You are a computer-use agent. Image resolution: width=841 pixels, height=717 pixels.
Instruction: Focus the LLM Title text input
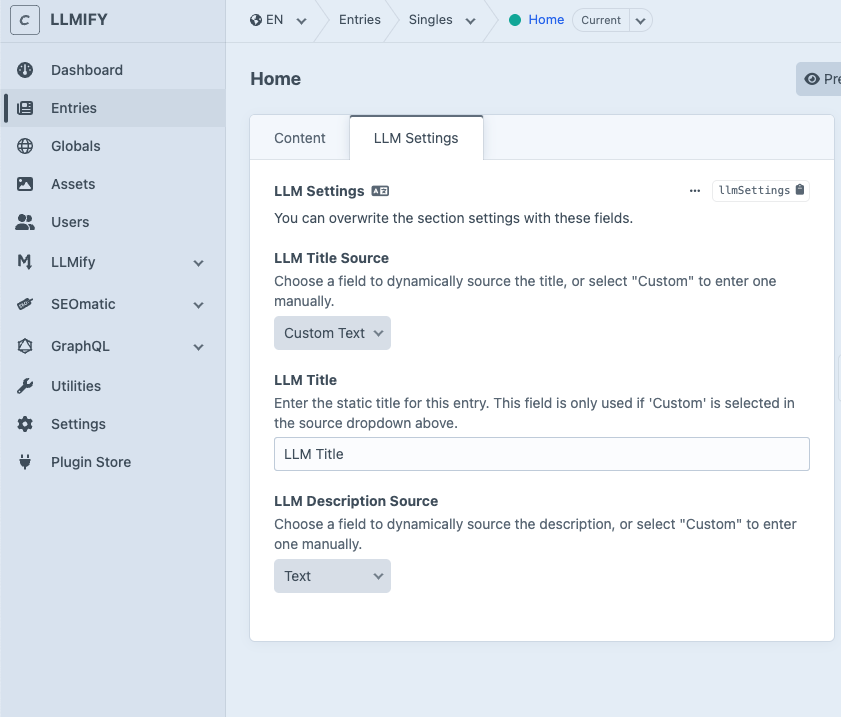[x=542, y=454]
